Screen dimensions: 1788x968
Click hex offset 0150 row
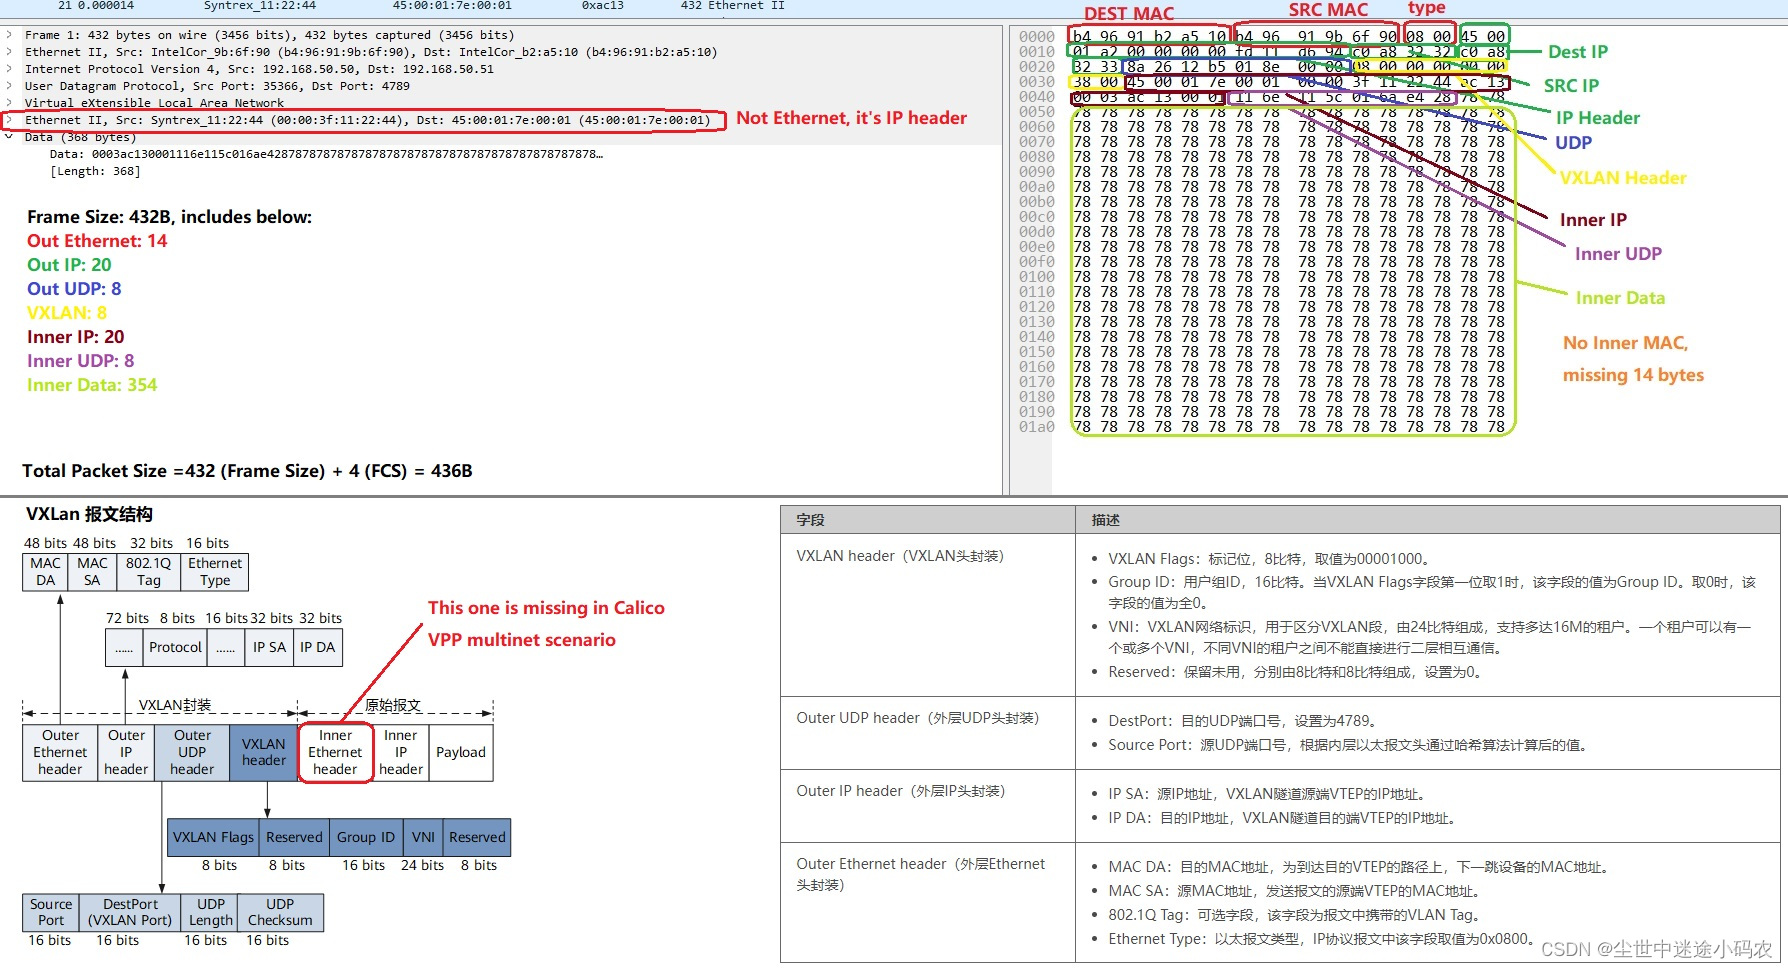tap(1036, 351)
